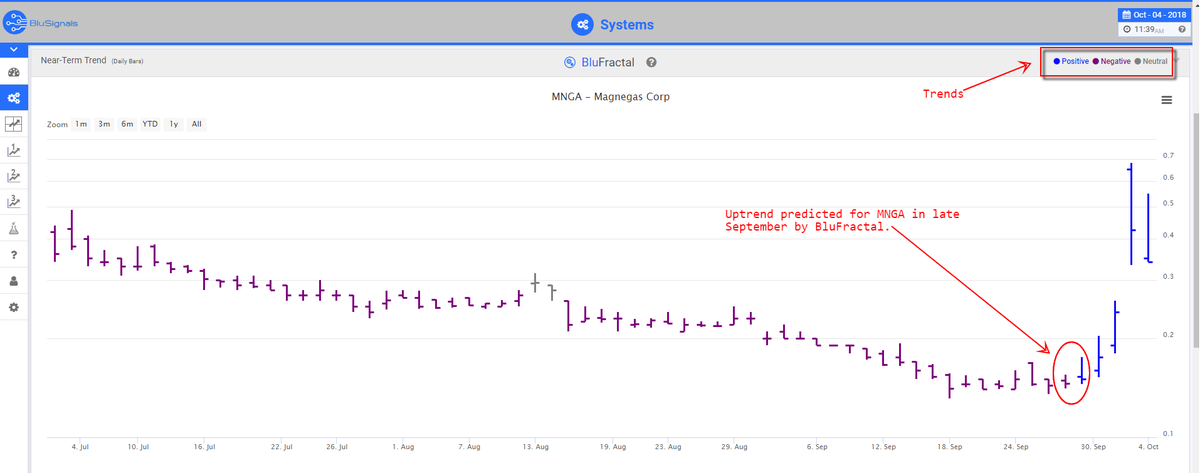The width and height of the screenshot is (1200, 473).
Task: Click the 13. Aug axis label
Action: 536,447
